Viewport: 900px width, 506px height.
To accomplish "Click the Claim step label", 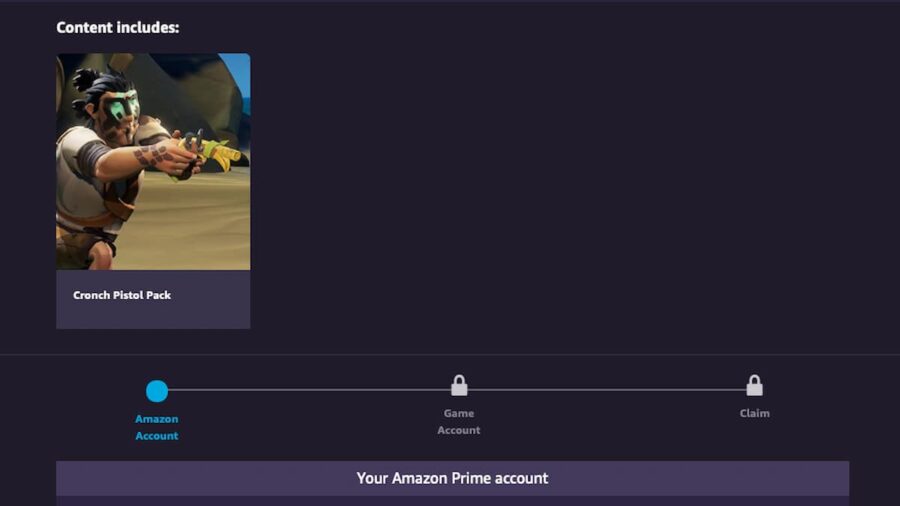I will [x=754, y=413].
